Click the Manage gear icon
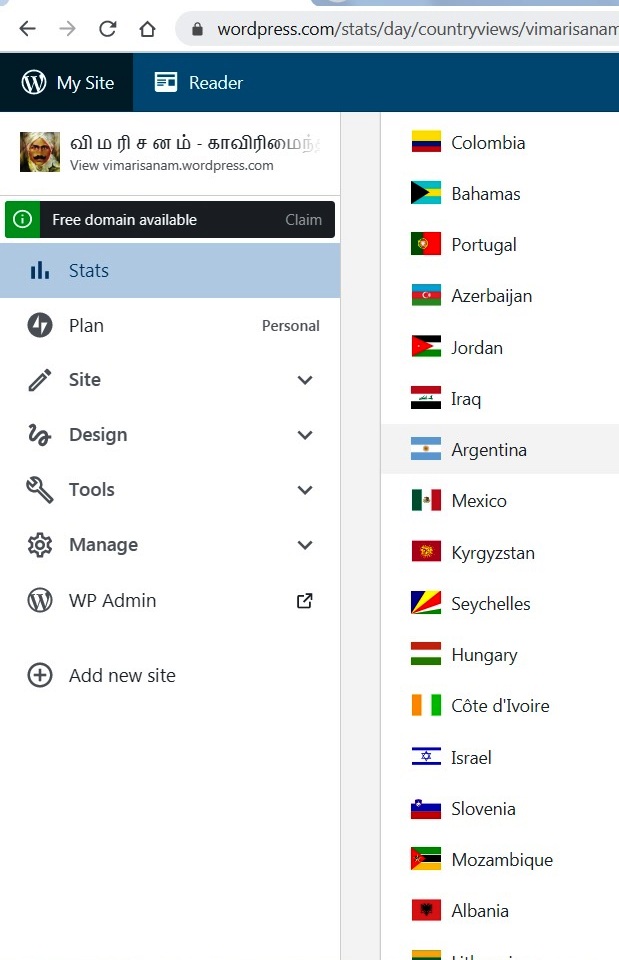 (x=40, y=545)
